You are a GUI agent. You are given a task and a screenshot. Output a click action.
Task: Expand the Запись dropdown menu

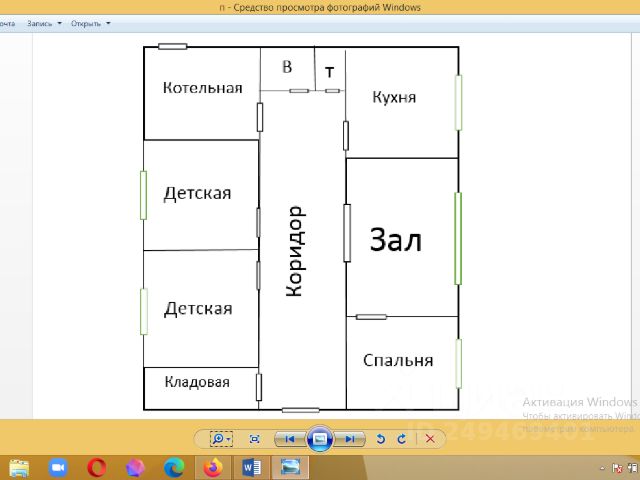click(x=44, y=22)
